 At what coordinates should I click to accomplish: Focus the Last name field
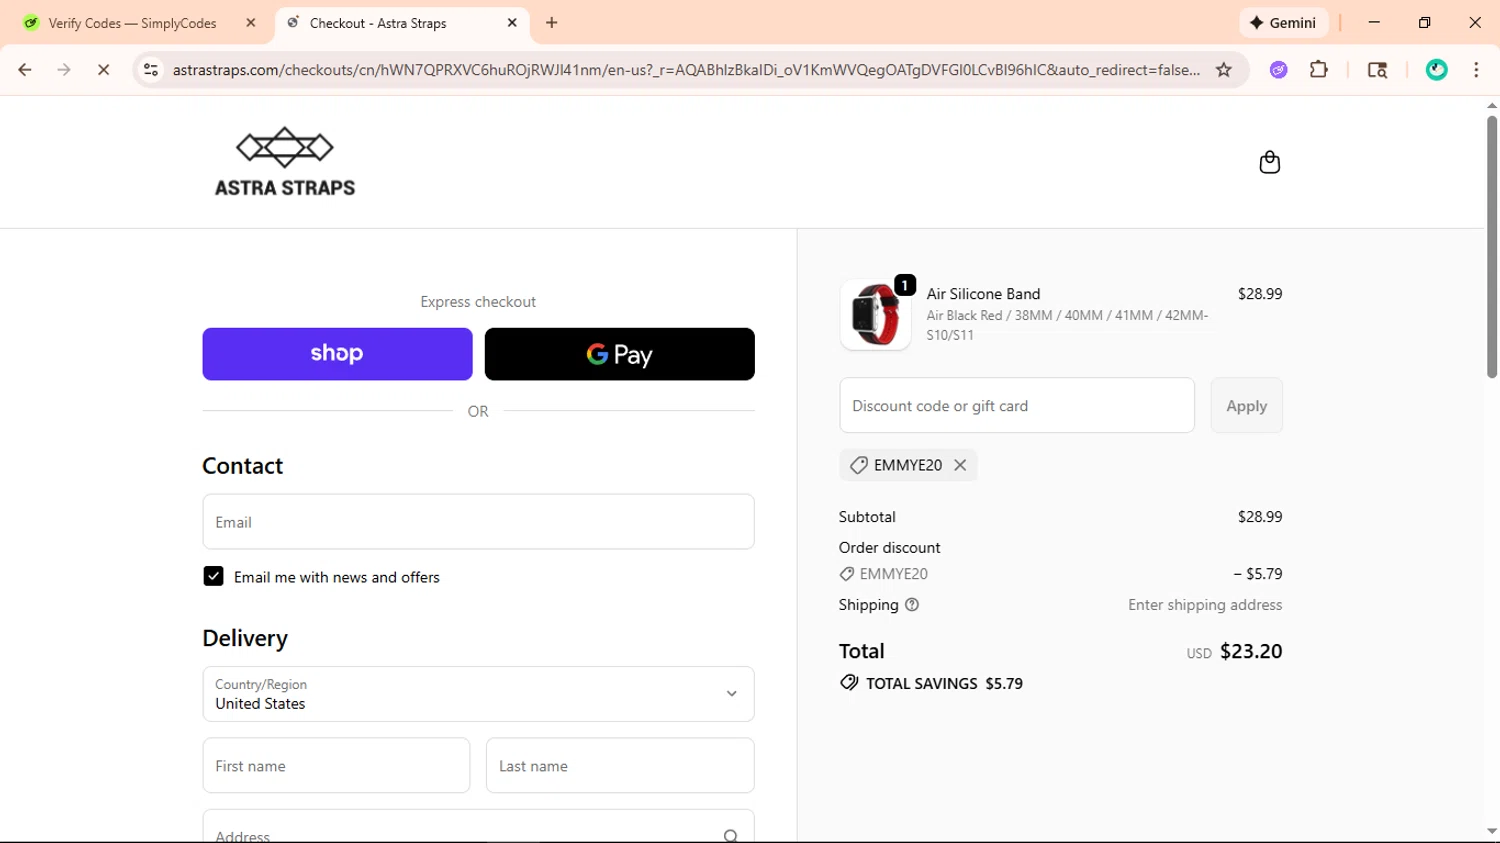[620, 765]
